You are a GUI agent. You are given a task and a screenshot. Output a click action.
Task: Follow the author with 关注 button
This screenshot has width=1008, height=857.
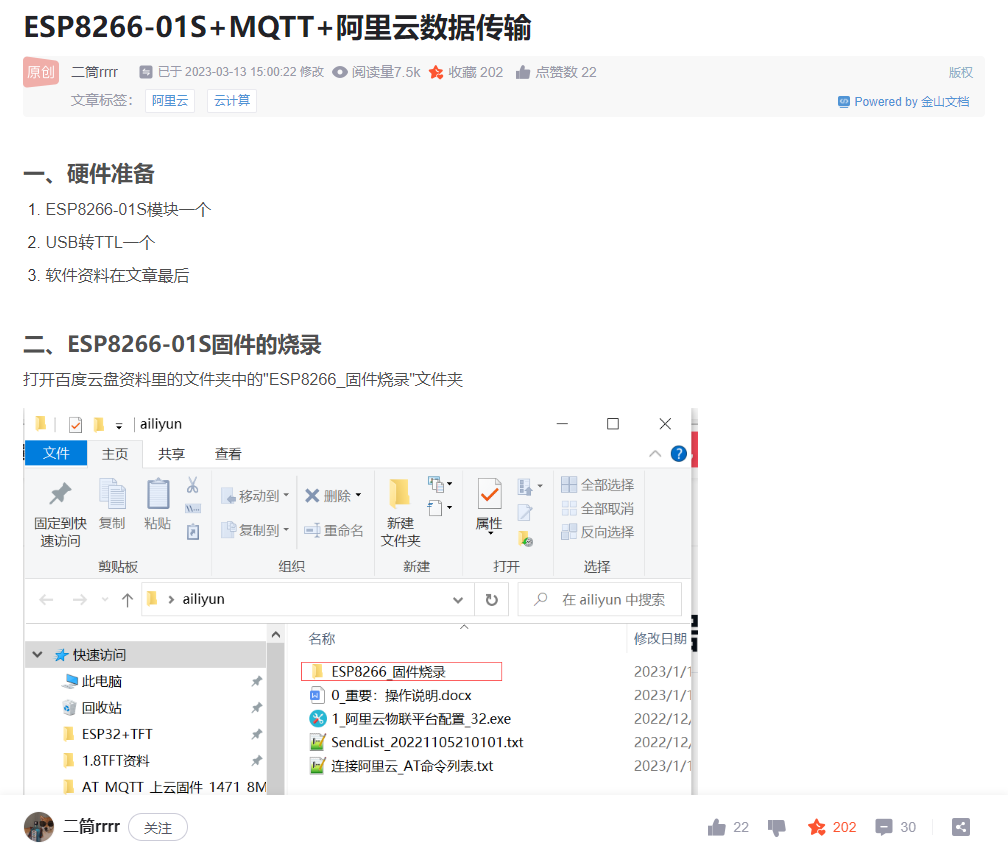coord(158,827)
